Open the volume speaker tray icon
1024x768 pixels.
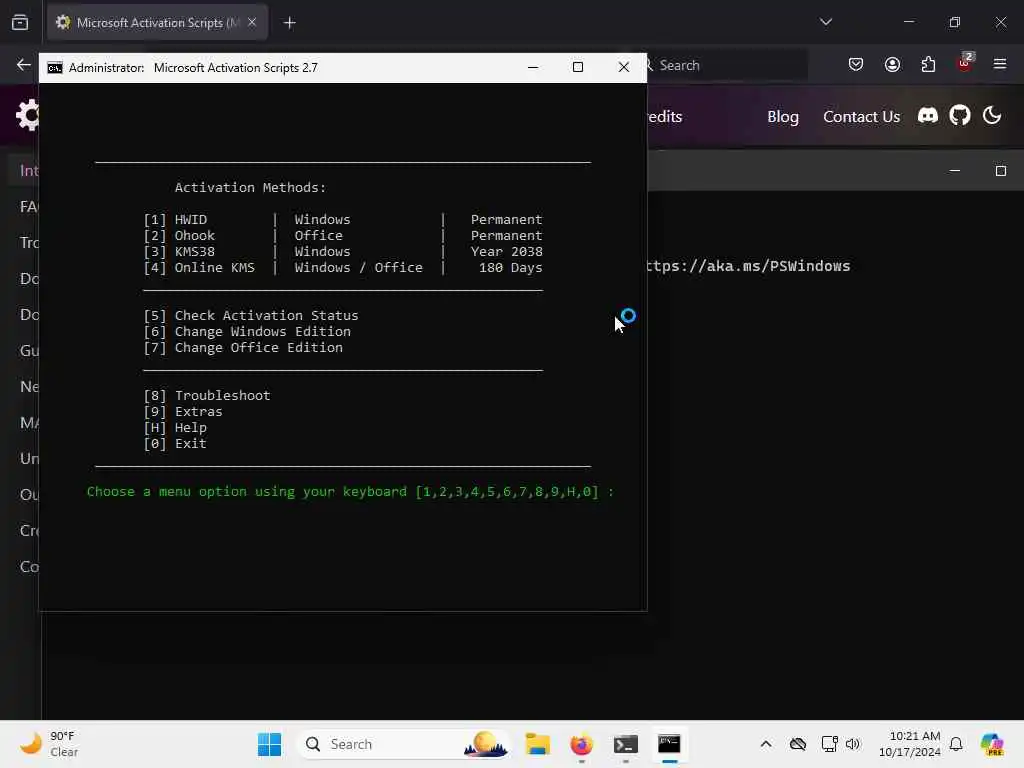pos(853,744)
